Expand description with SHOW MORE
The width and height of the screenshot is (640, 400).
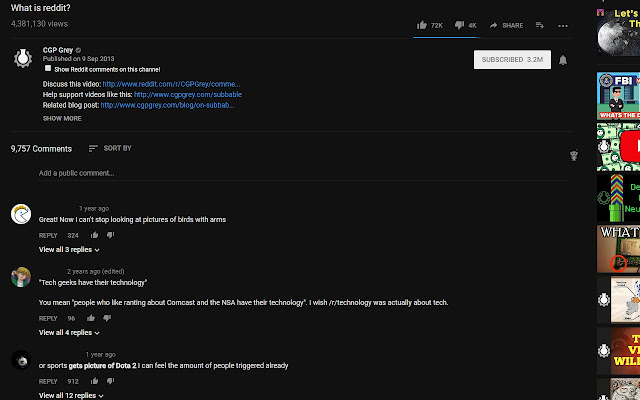pos(62,118)
